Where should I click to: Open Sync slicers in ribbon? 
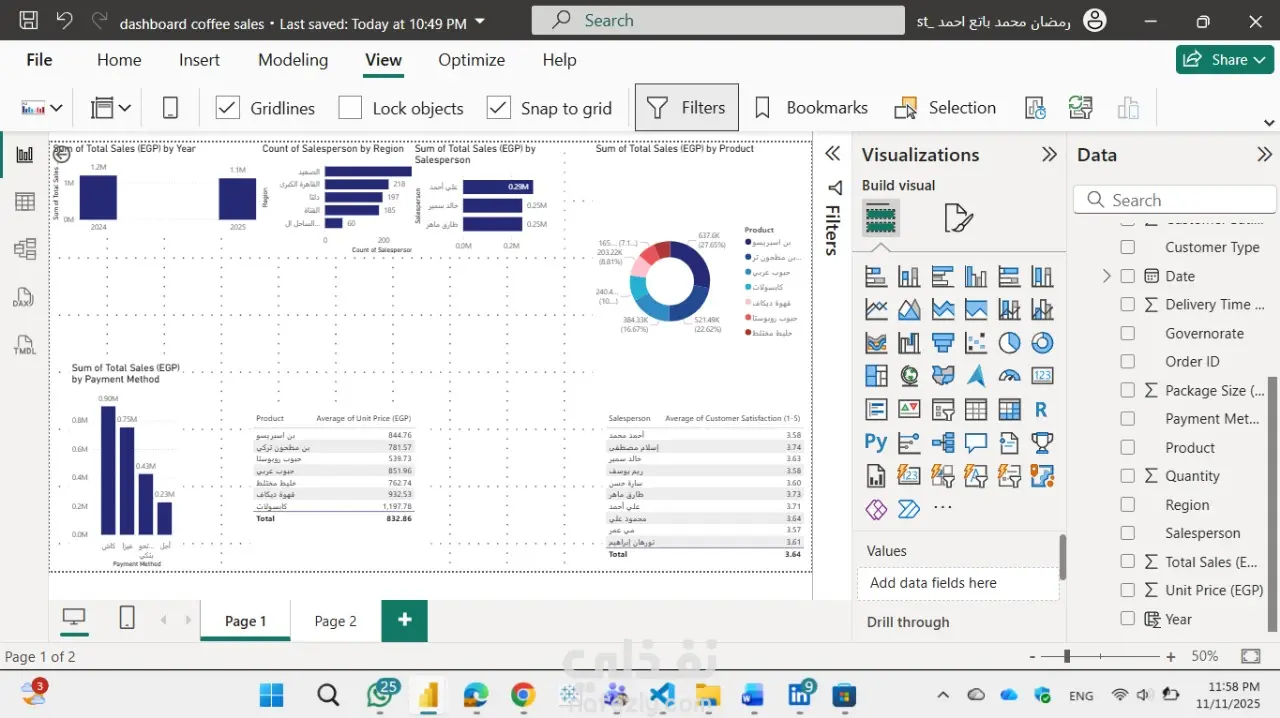[1080, 108]
